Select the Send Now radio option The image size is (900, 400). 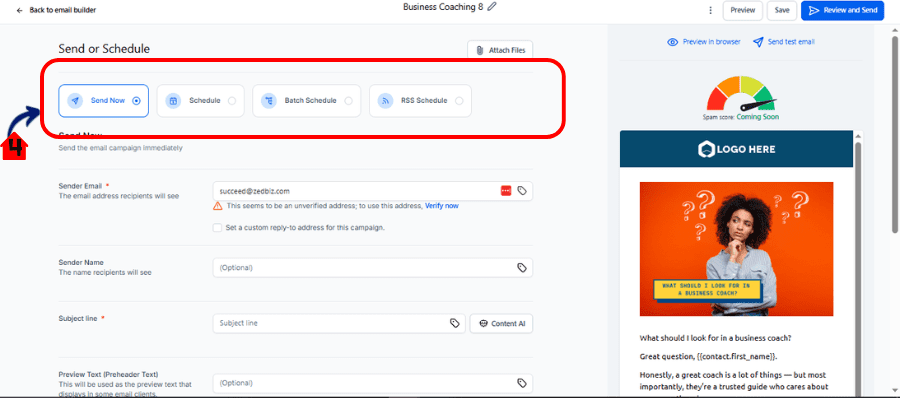[x=136, y=100]
